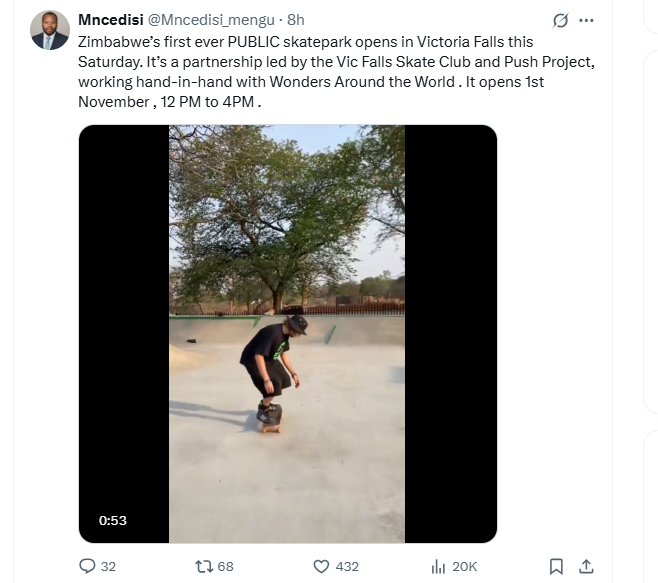658x583 pixels.
Task: Click the display name Mncedisi
Action: click(111, 20)
